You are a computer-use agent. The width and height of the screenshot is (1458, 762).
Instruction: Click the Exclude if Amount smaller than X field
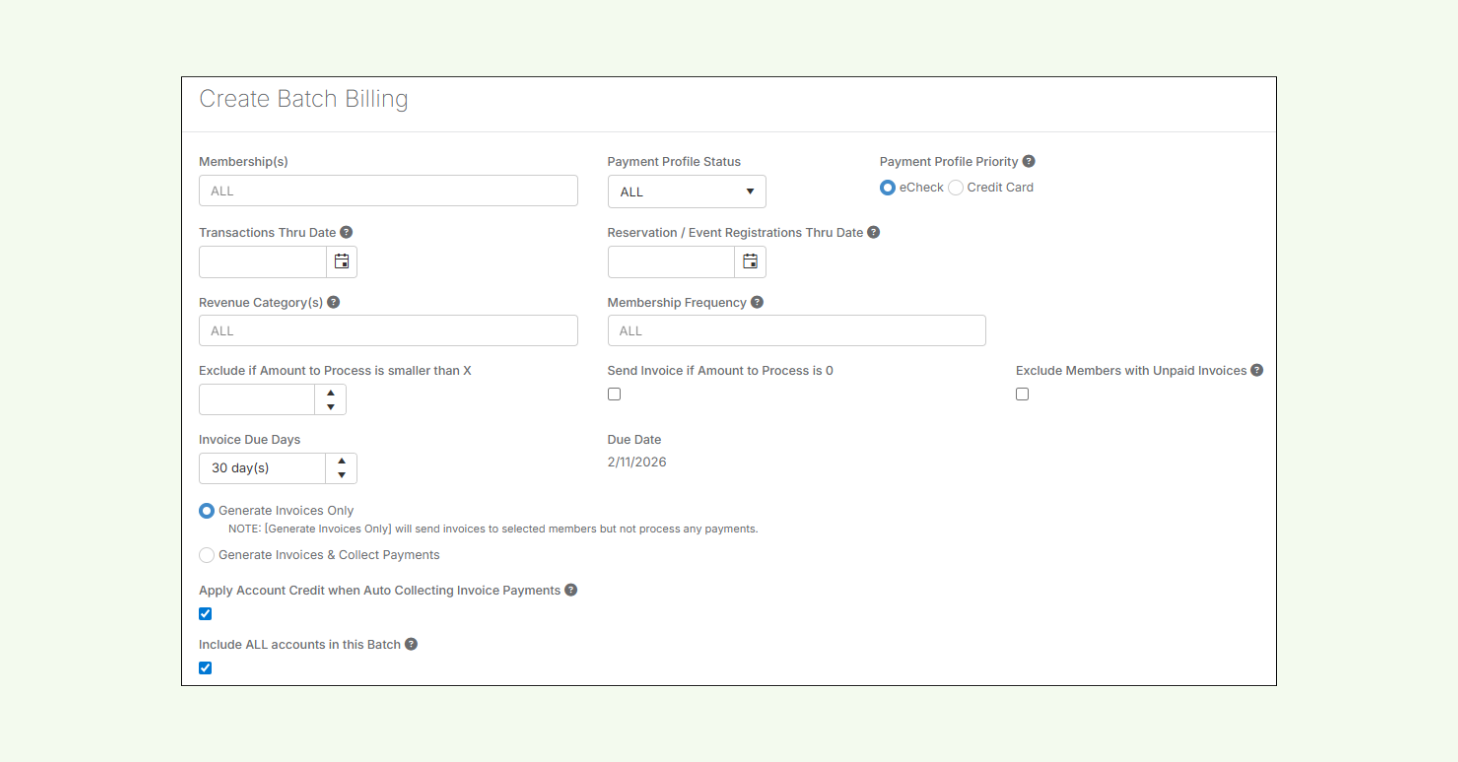257,399
